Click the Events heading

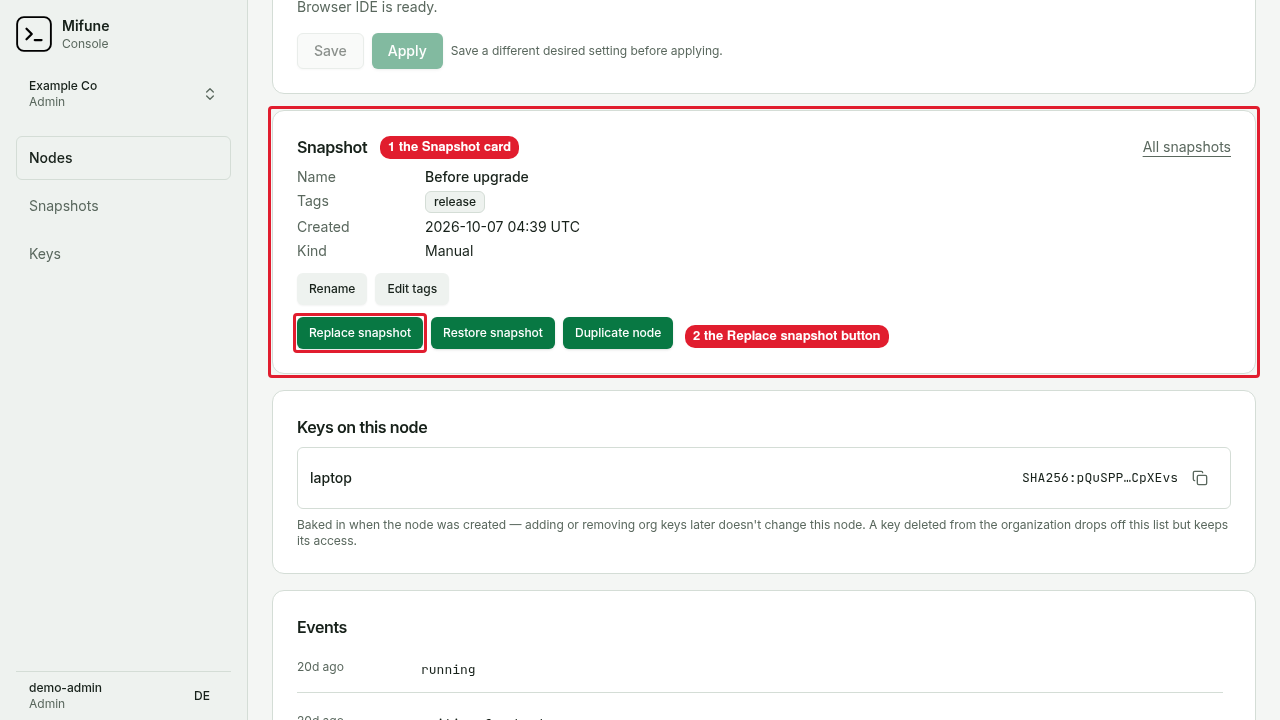322,627
